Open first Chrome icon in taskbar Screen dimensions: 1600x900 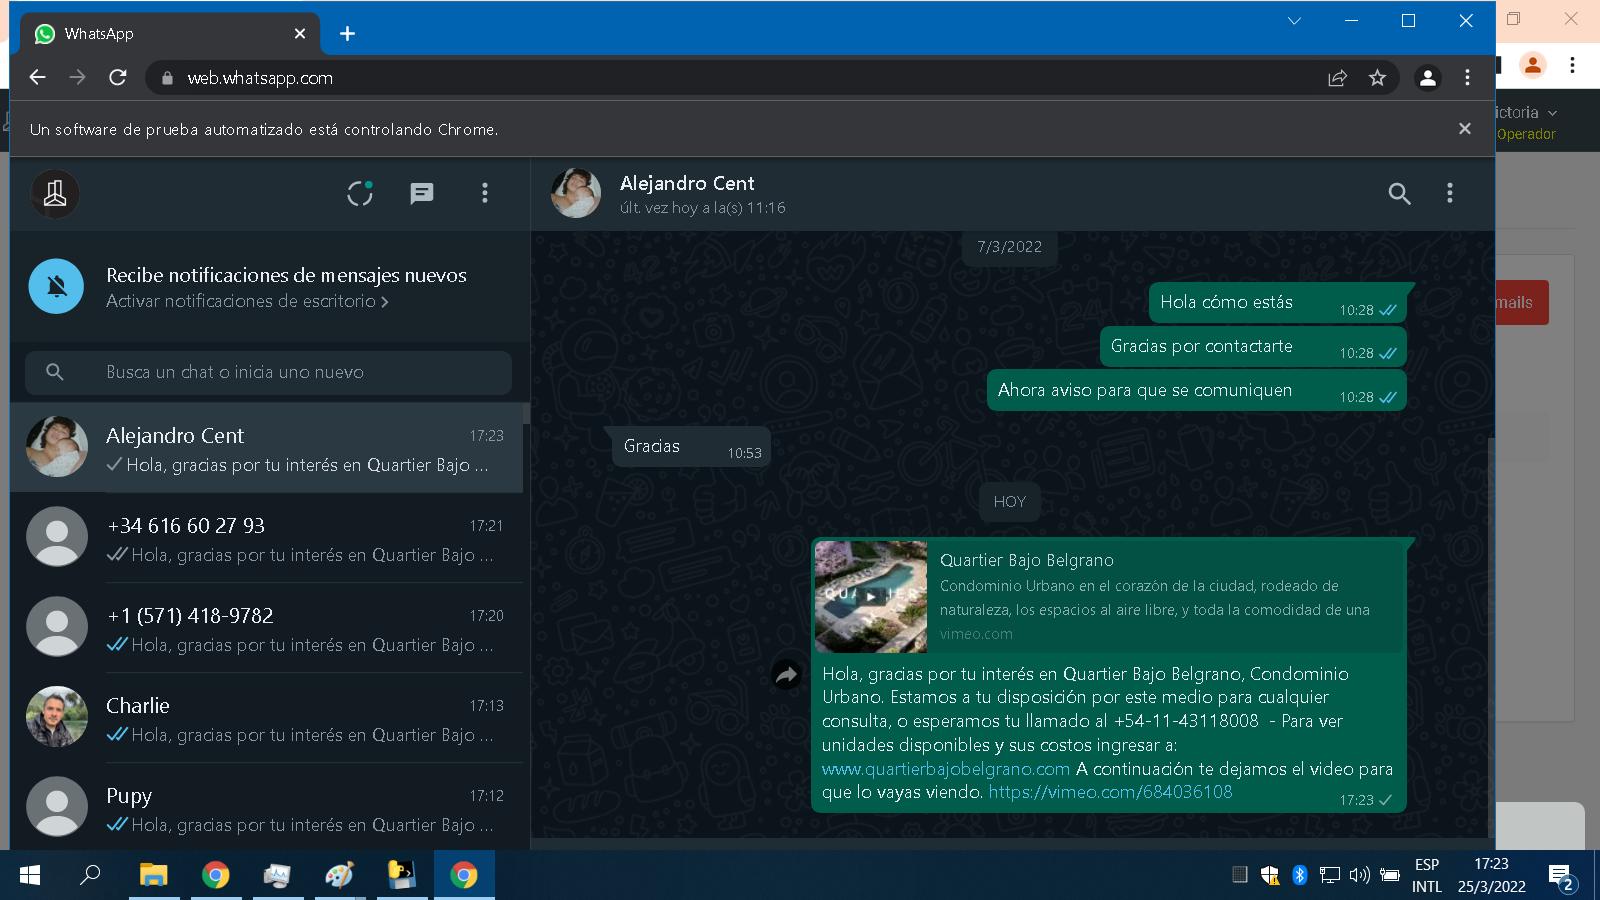(x=215, y=875)
